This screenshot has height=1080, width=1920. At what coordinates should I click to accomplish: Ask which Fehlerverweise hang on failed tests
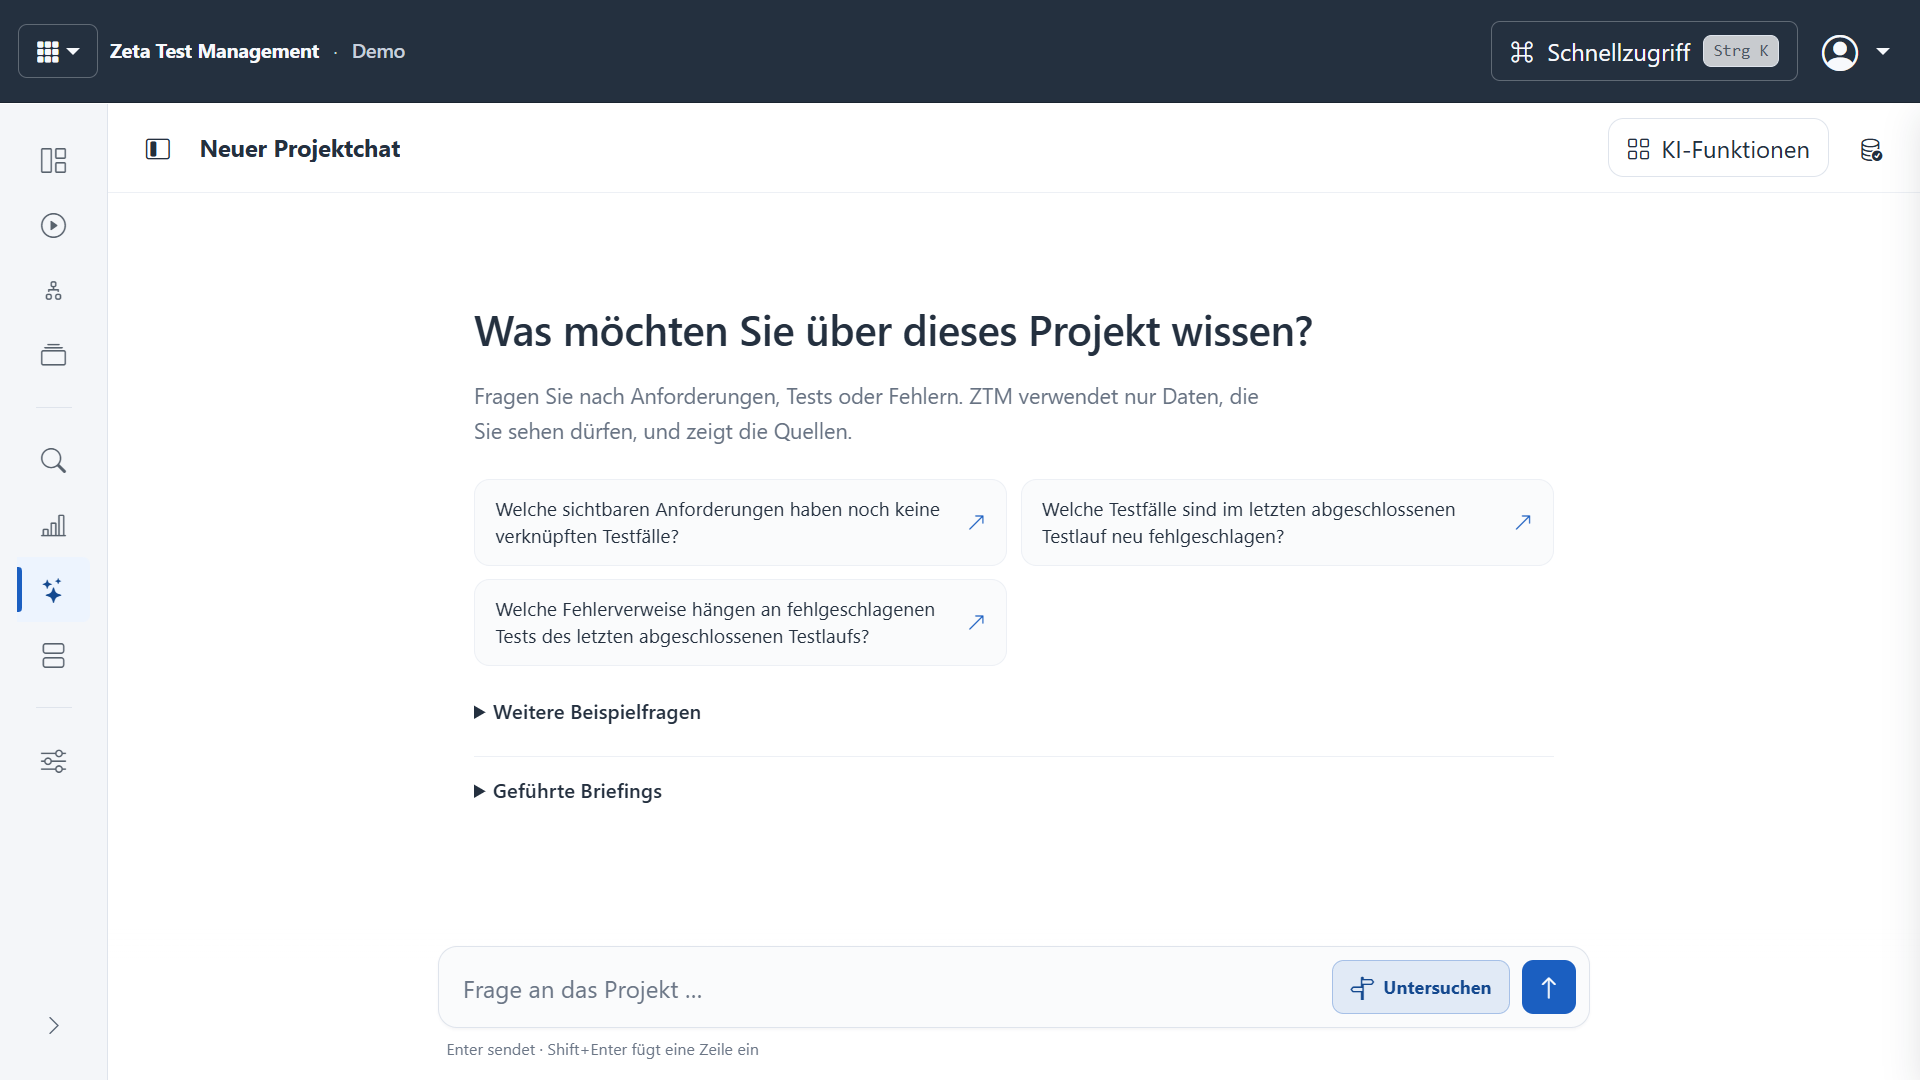tap(740, 623)
